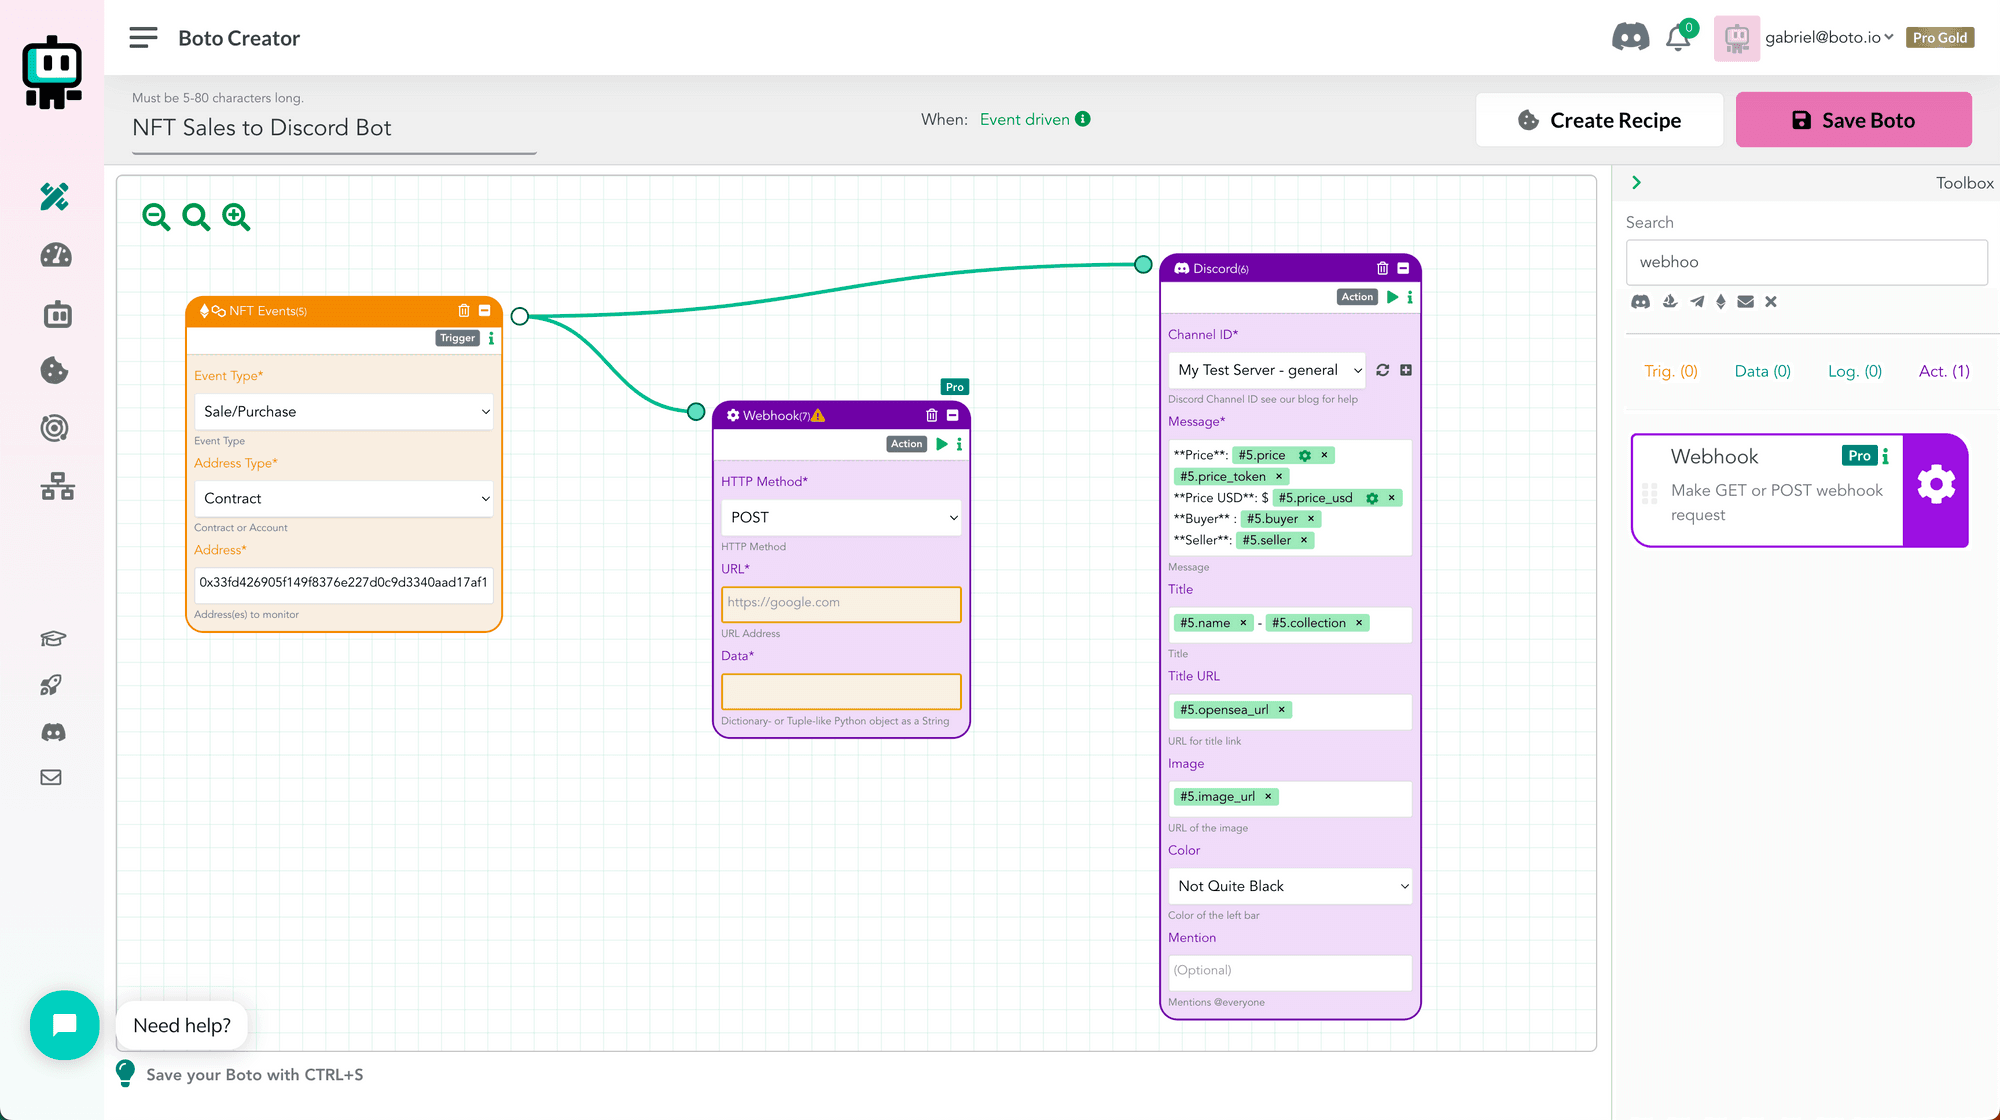This screenshot has width=2000, height=1120.
Task: Open Address Type dropdown Contract
Action: [344, 499]
